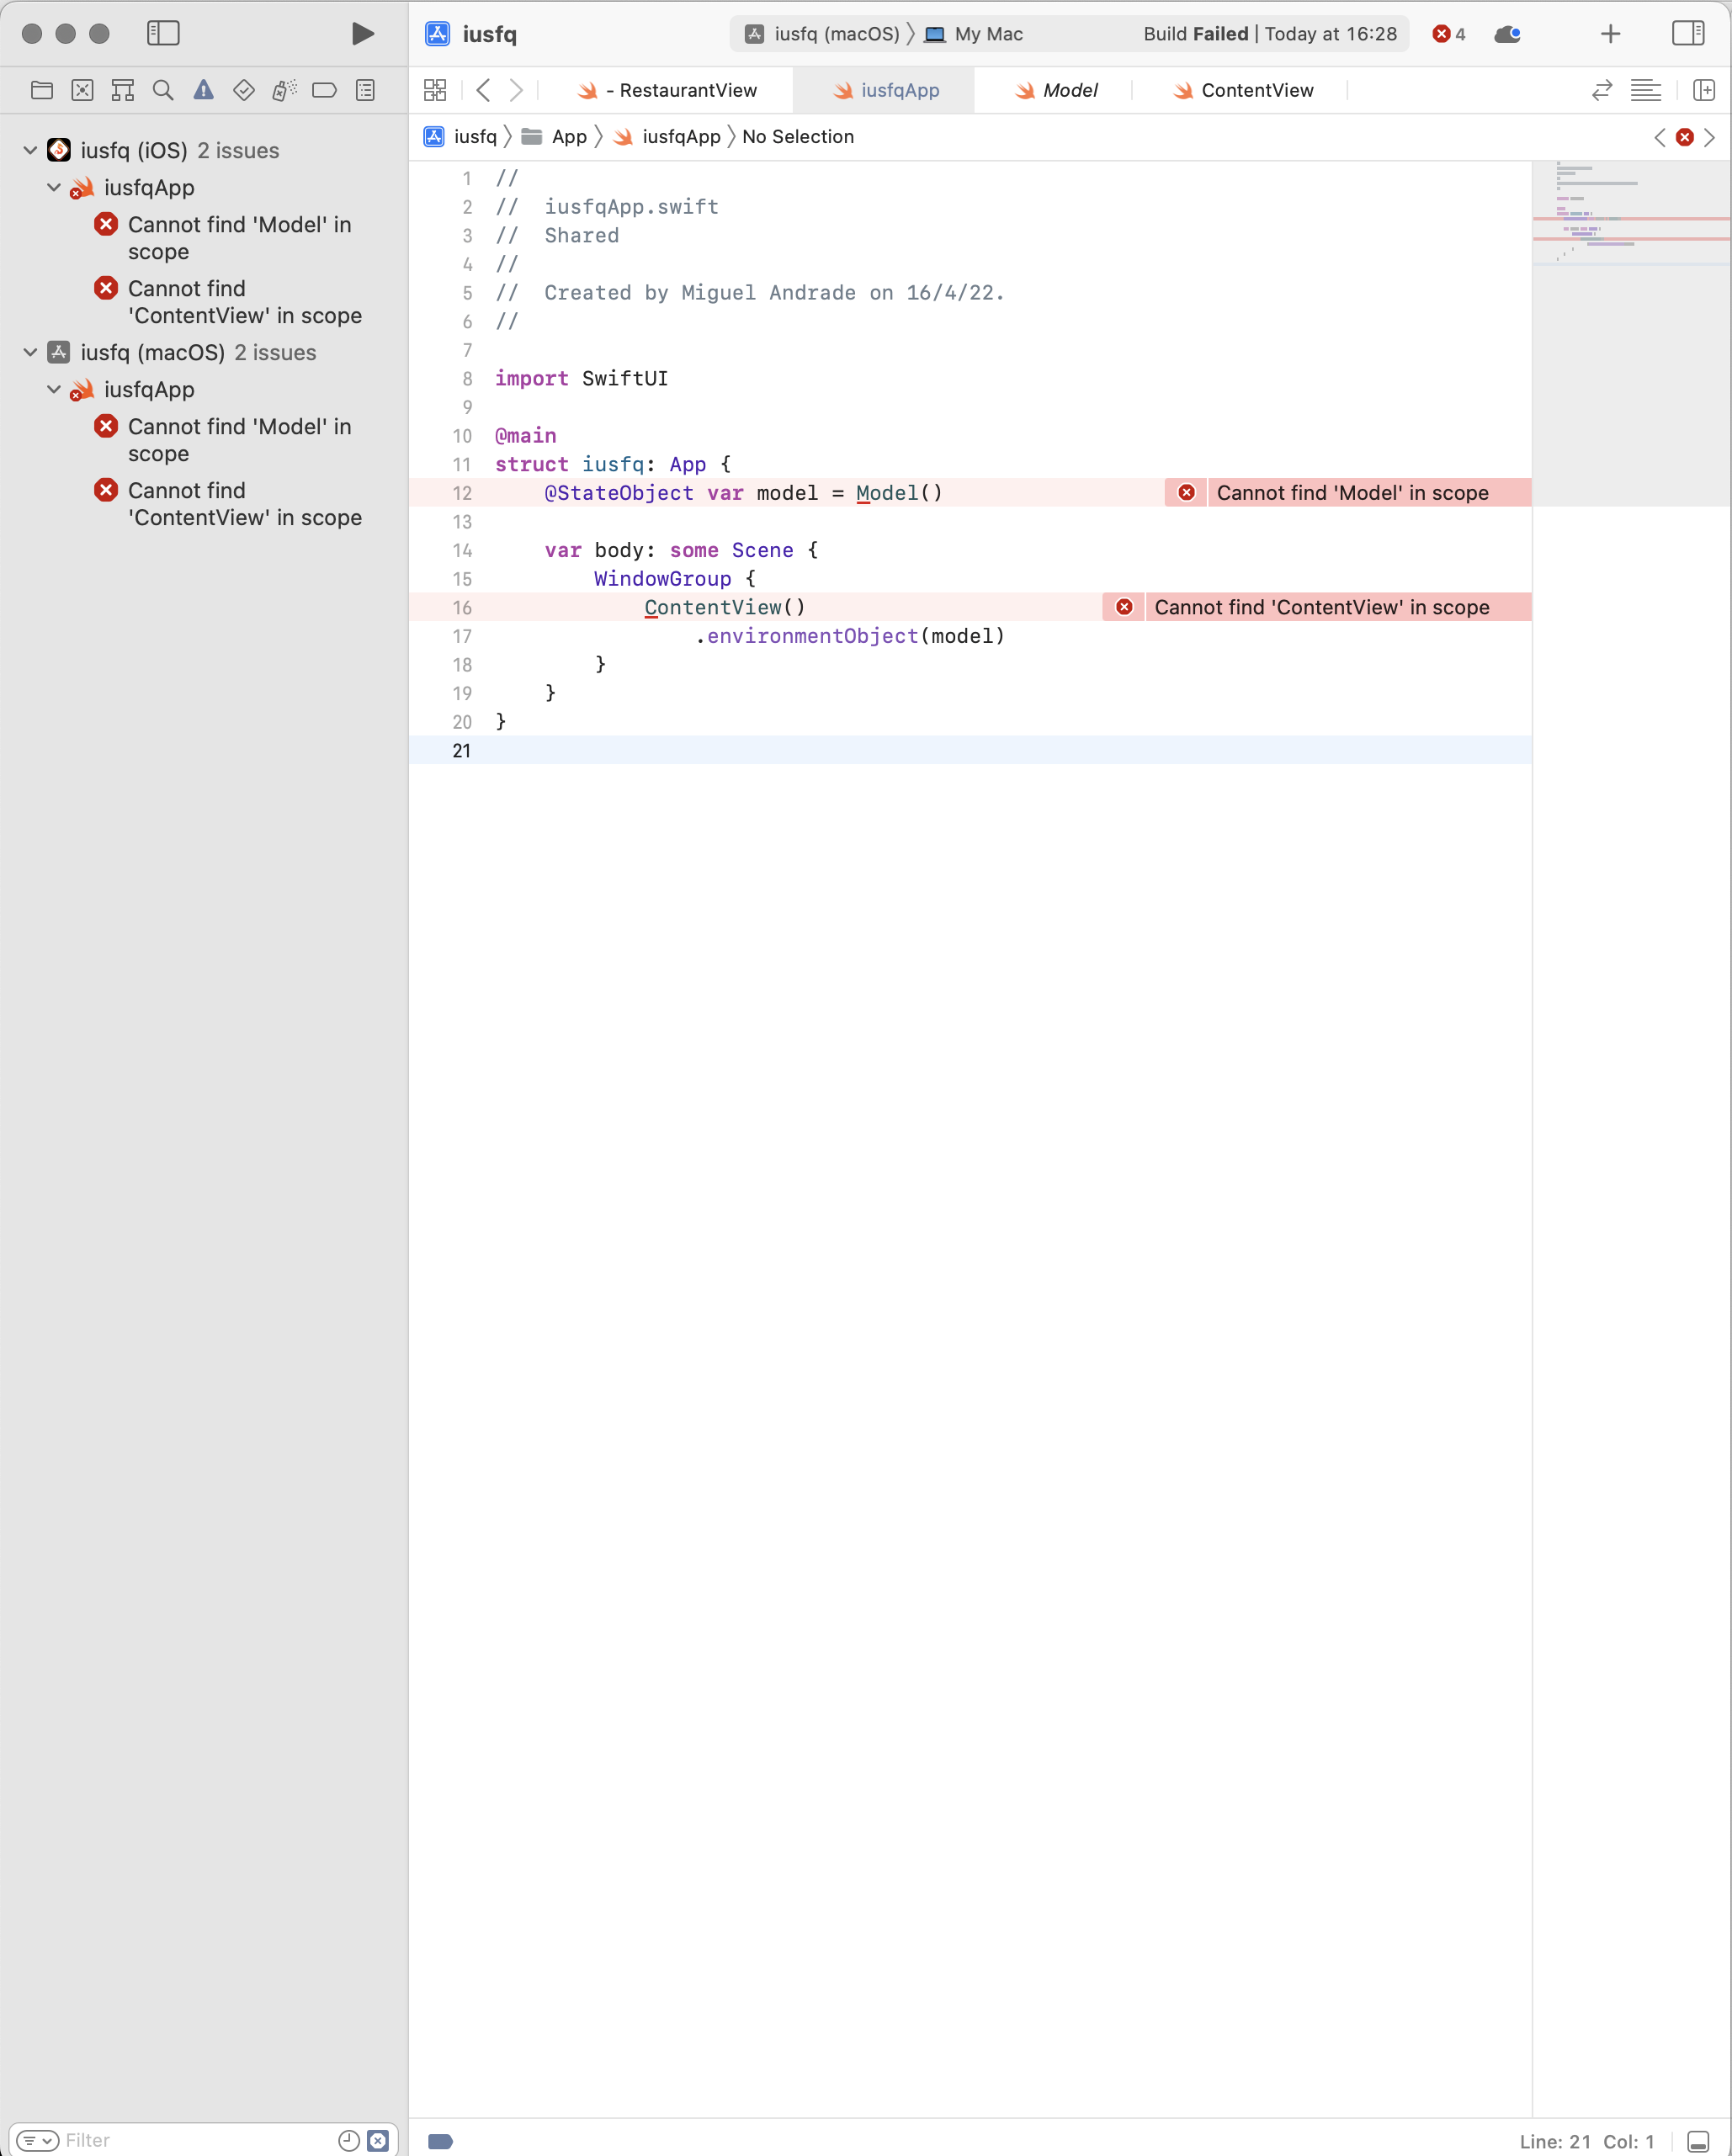Click the Run build play button
This screenshot has height=2156, width=1732.
[363, 34]
